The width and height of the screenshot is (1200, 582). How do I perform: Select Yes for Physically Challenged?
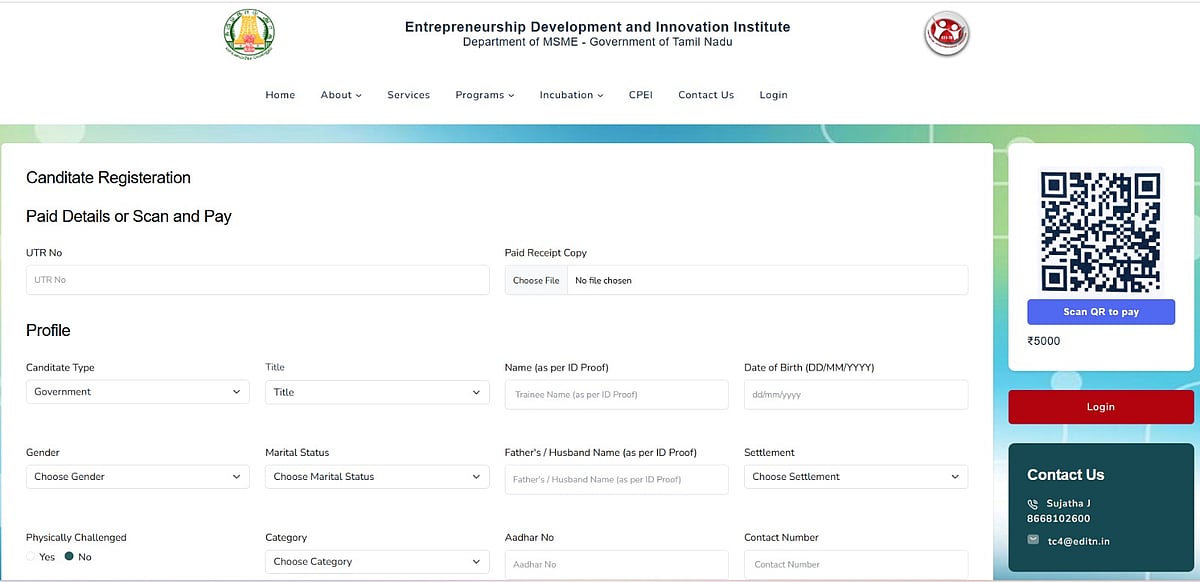tap(32, 557)
